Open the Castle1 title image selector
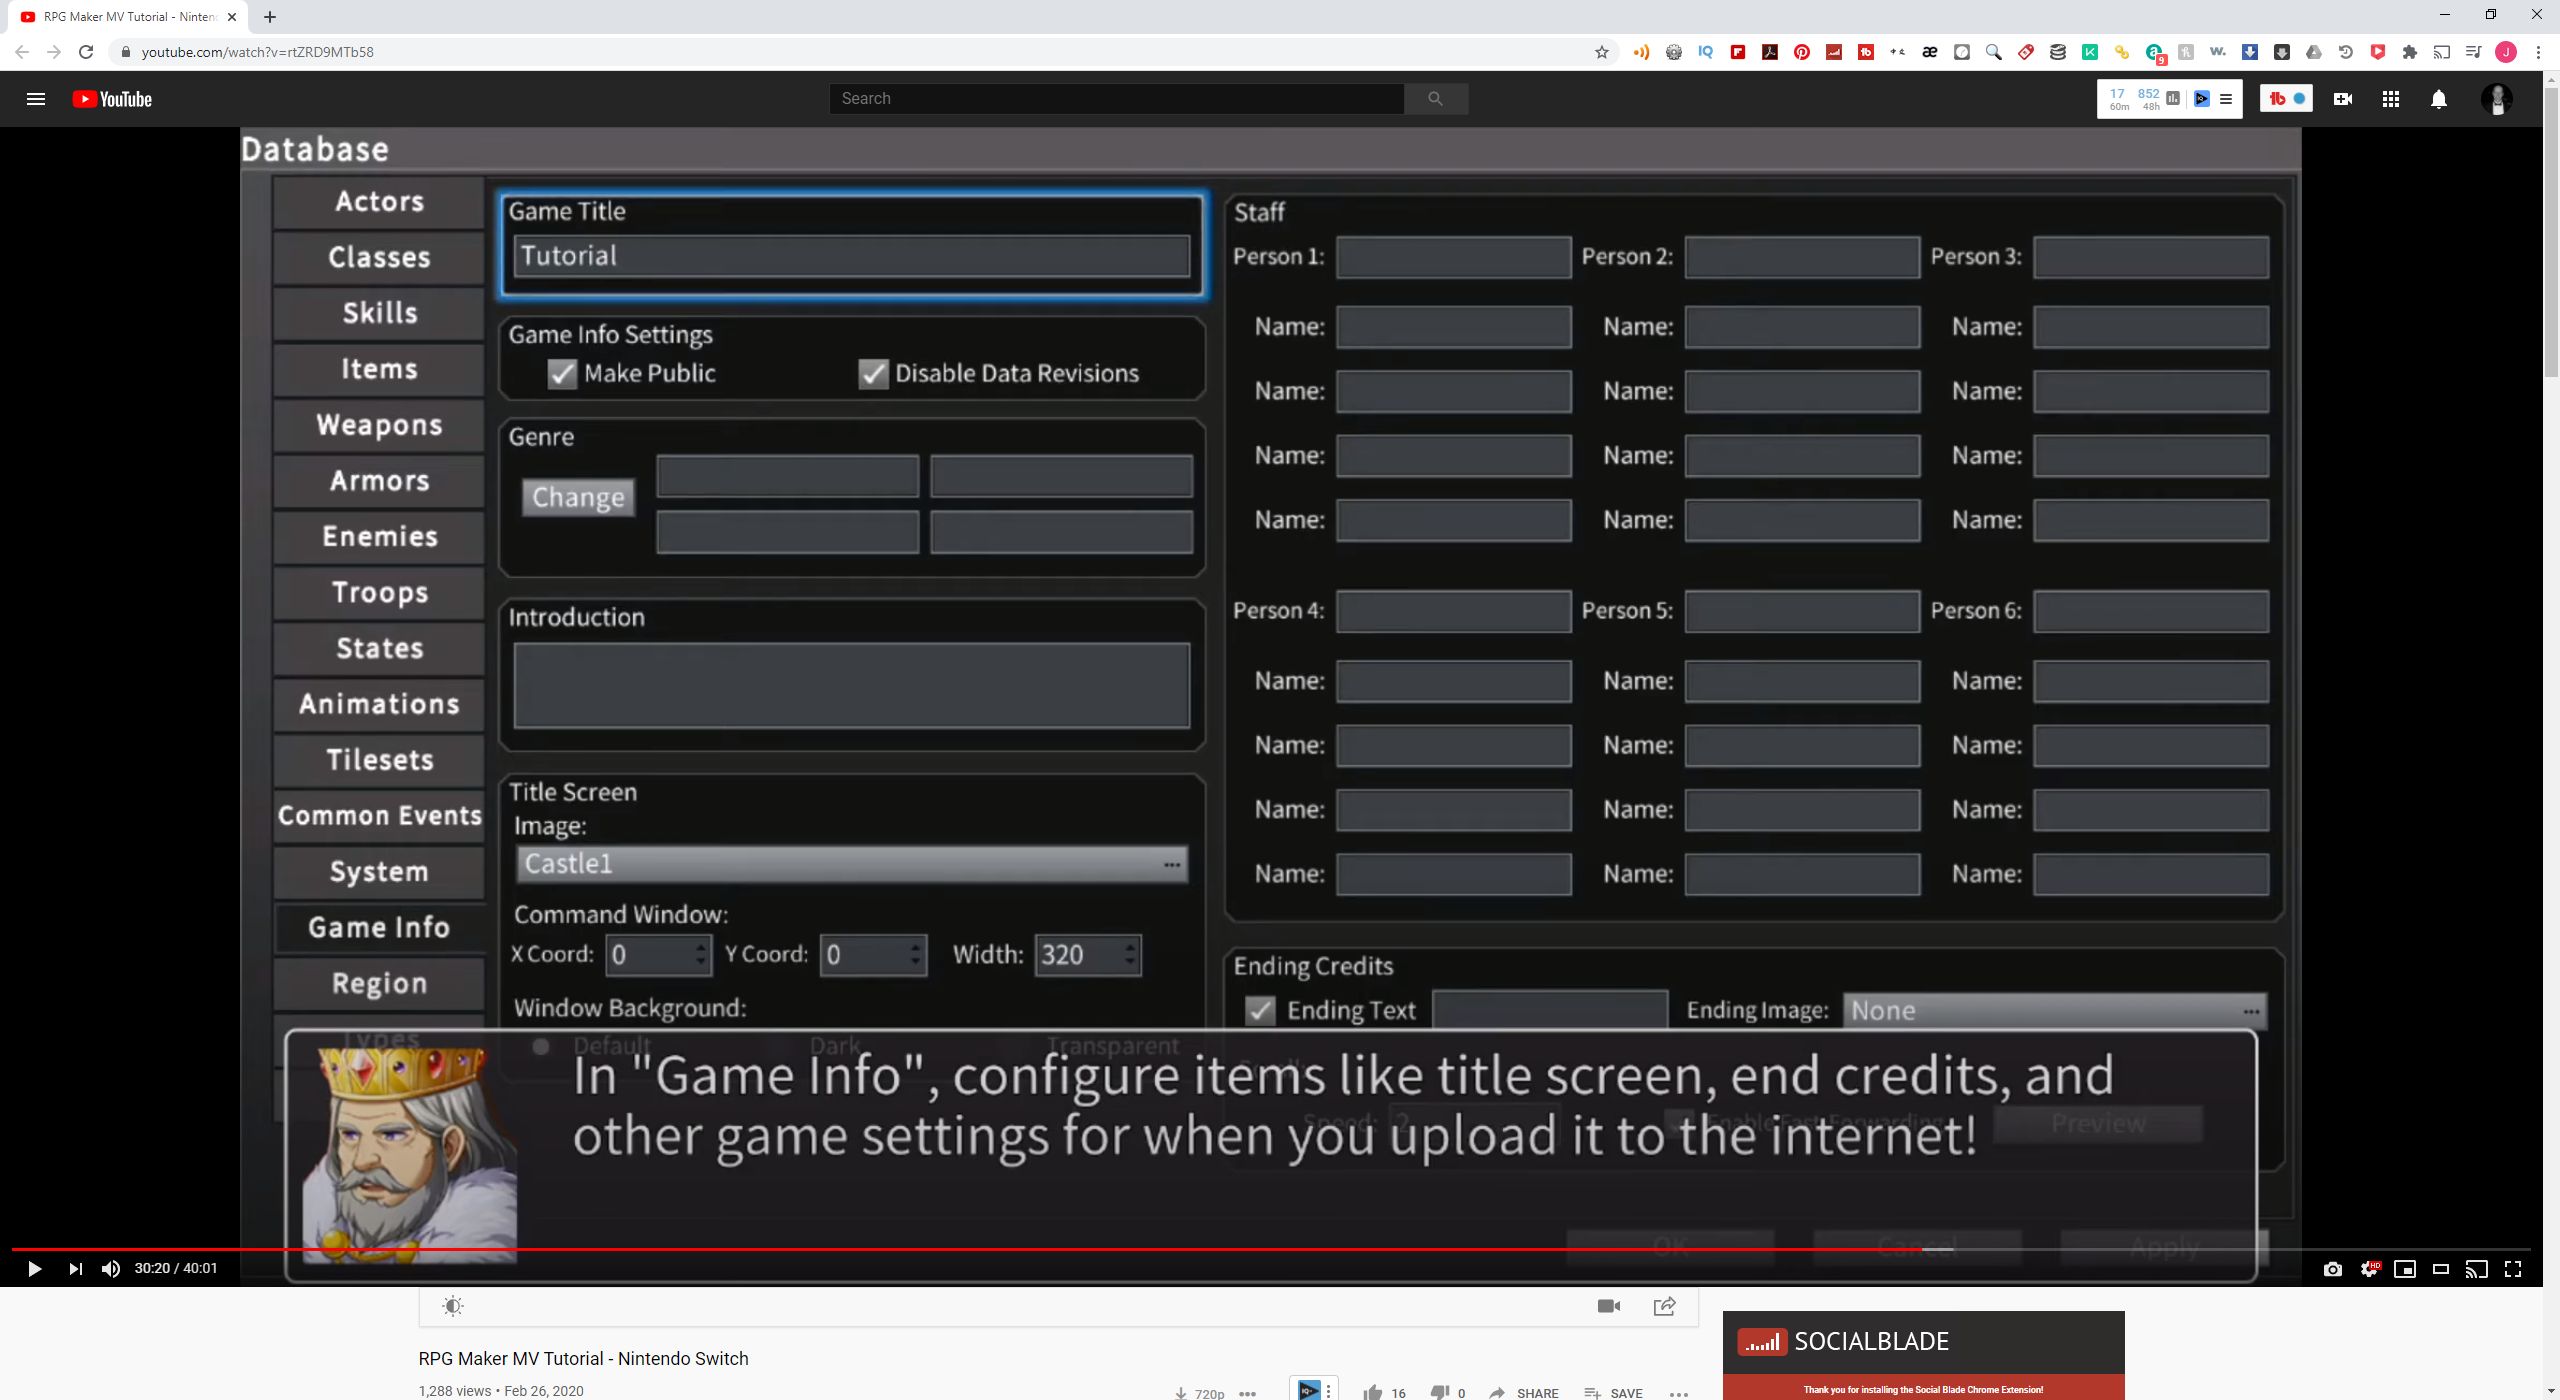Viewport: 2560px width, 1400px height. click(x=852, y=864)
